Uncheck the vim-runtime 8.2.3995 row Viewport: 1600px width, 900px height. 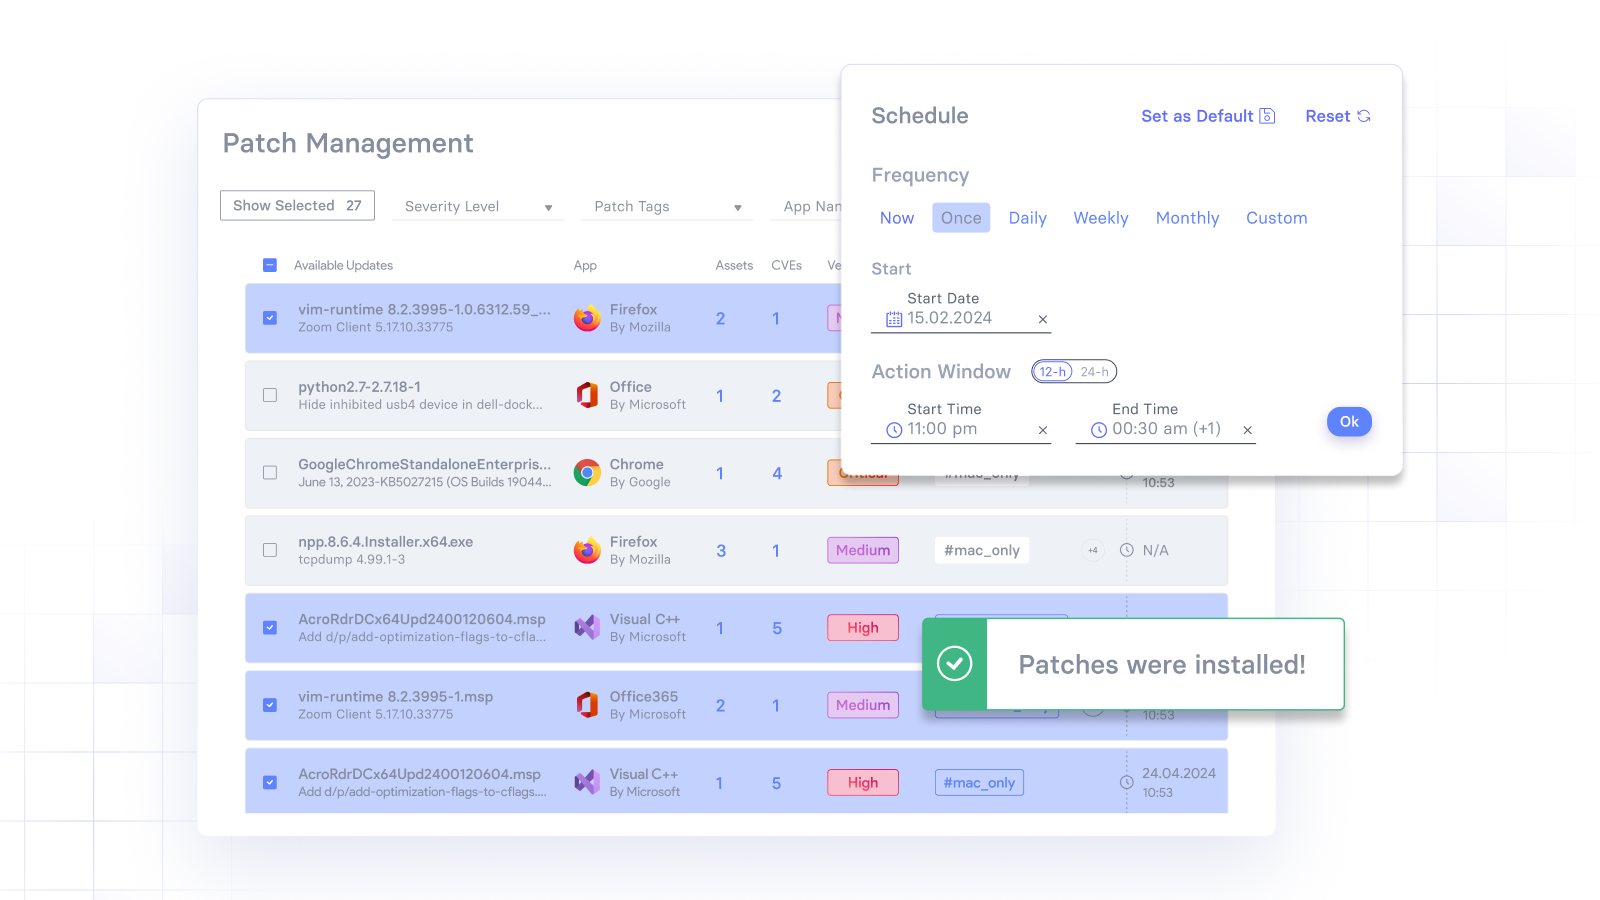(x=269, y=318)
